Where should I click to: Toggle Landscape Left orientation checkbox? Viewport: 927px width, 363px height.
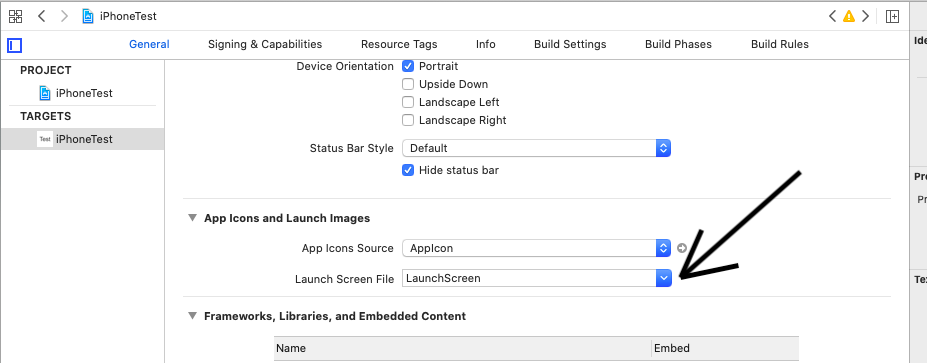(x=408, y=102)
